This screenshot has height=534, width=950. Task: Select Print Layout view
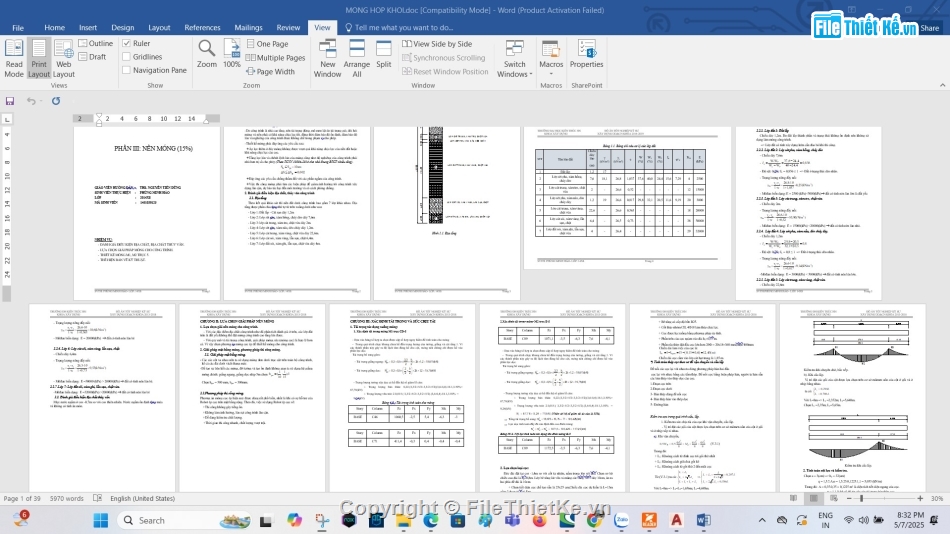[x=39, y=58]
